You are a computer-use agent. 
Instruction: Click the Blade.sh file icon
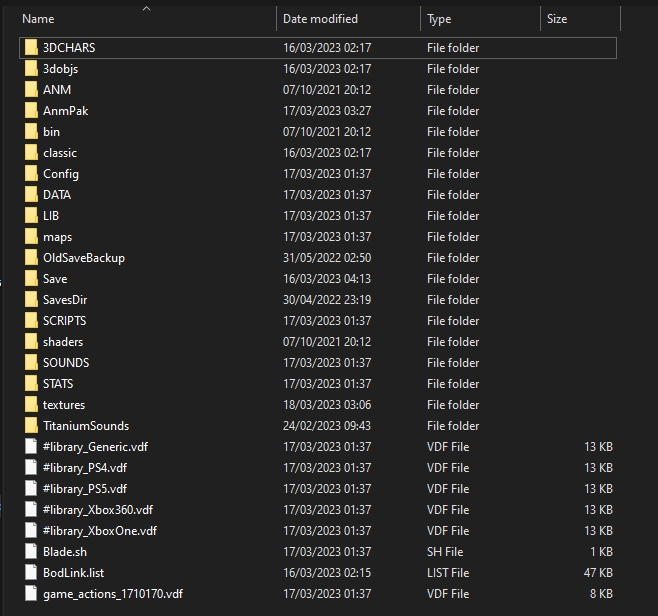31,551
